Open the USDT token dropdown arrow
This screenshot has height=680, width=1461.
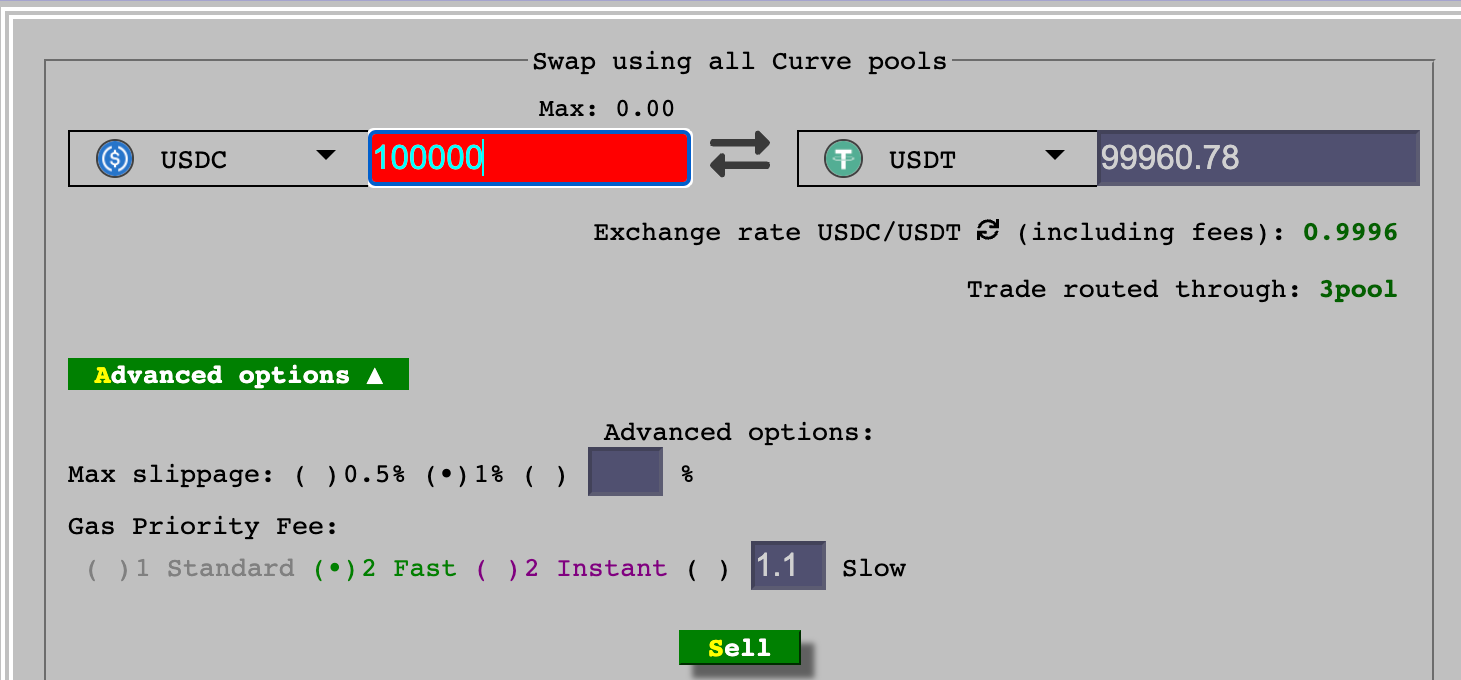click(x=1053, y=156)
